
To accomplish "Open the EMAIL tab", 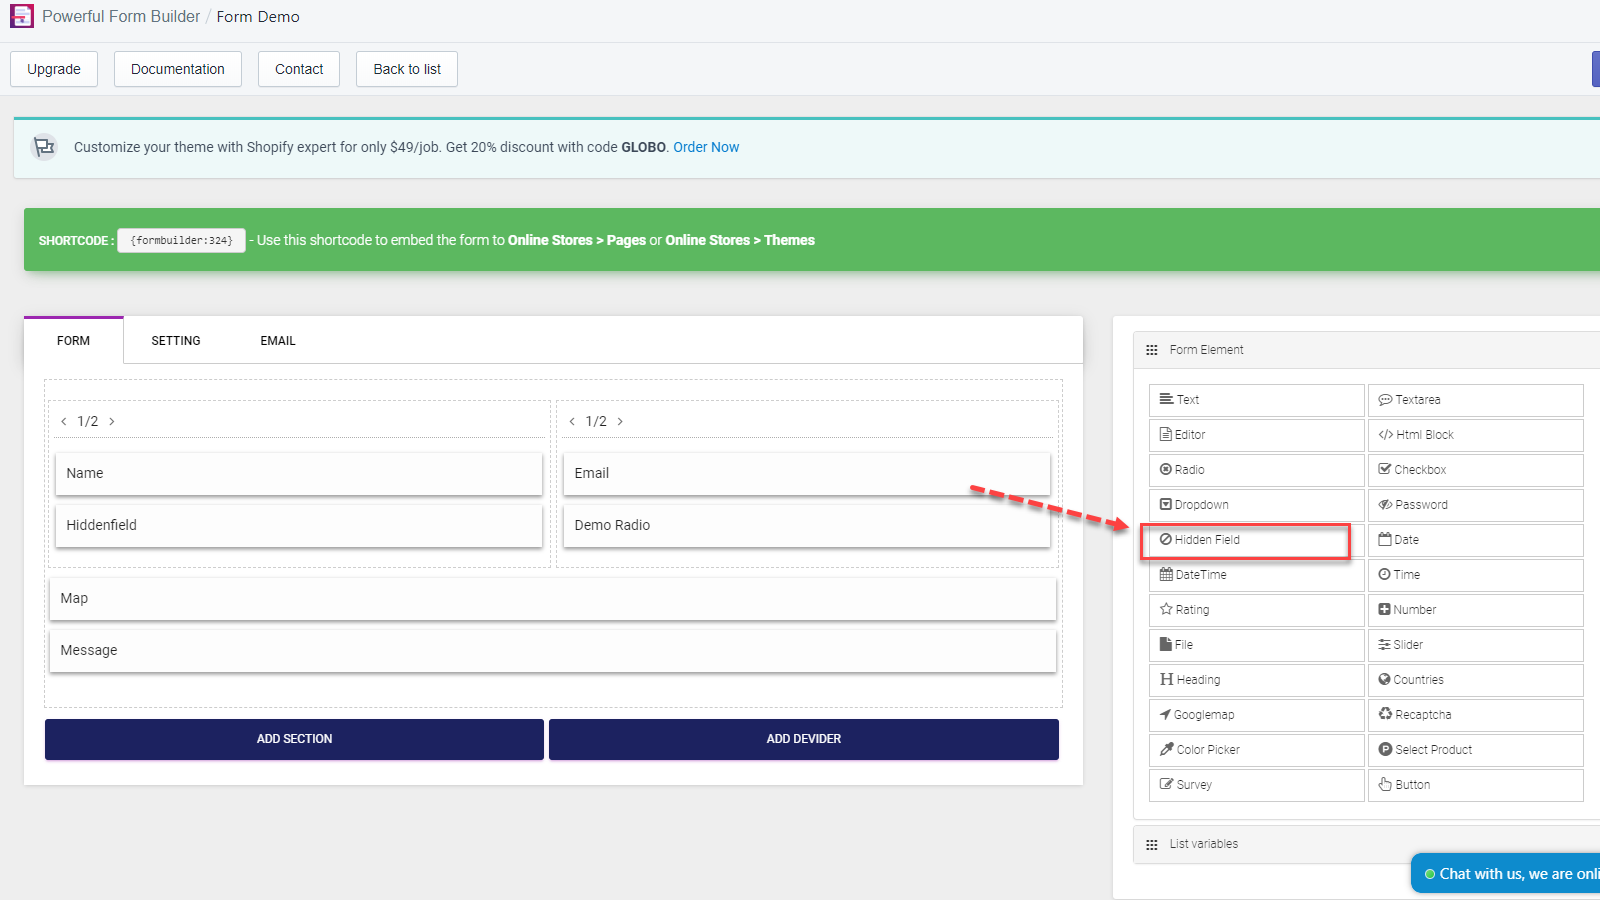I will tap(278, 341).
